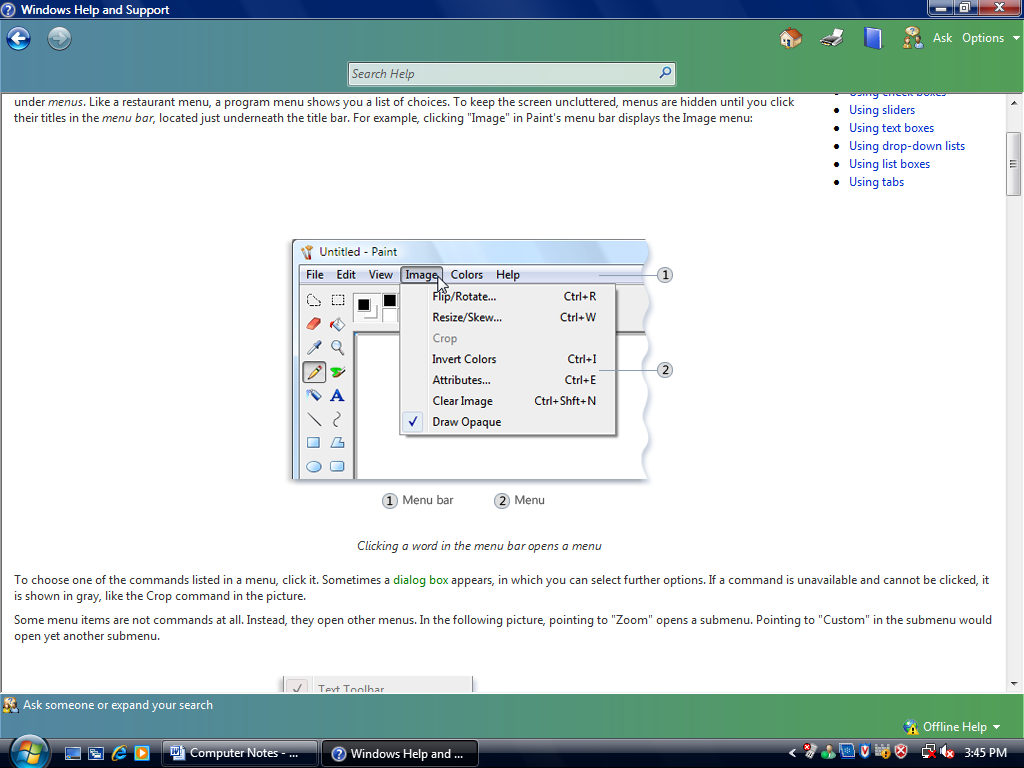Image resolution: width=1024 pixels, height=768 pixels.
Task: Select the rectangular Select tool in Paint picture
Action: point(338,300)
